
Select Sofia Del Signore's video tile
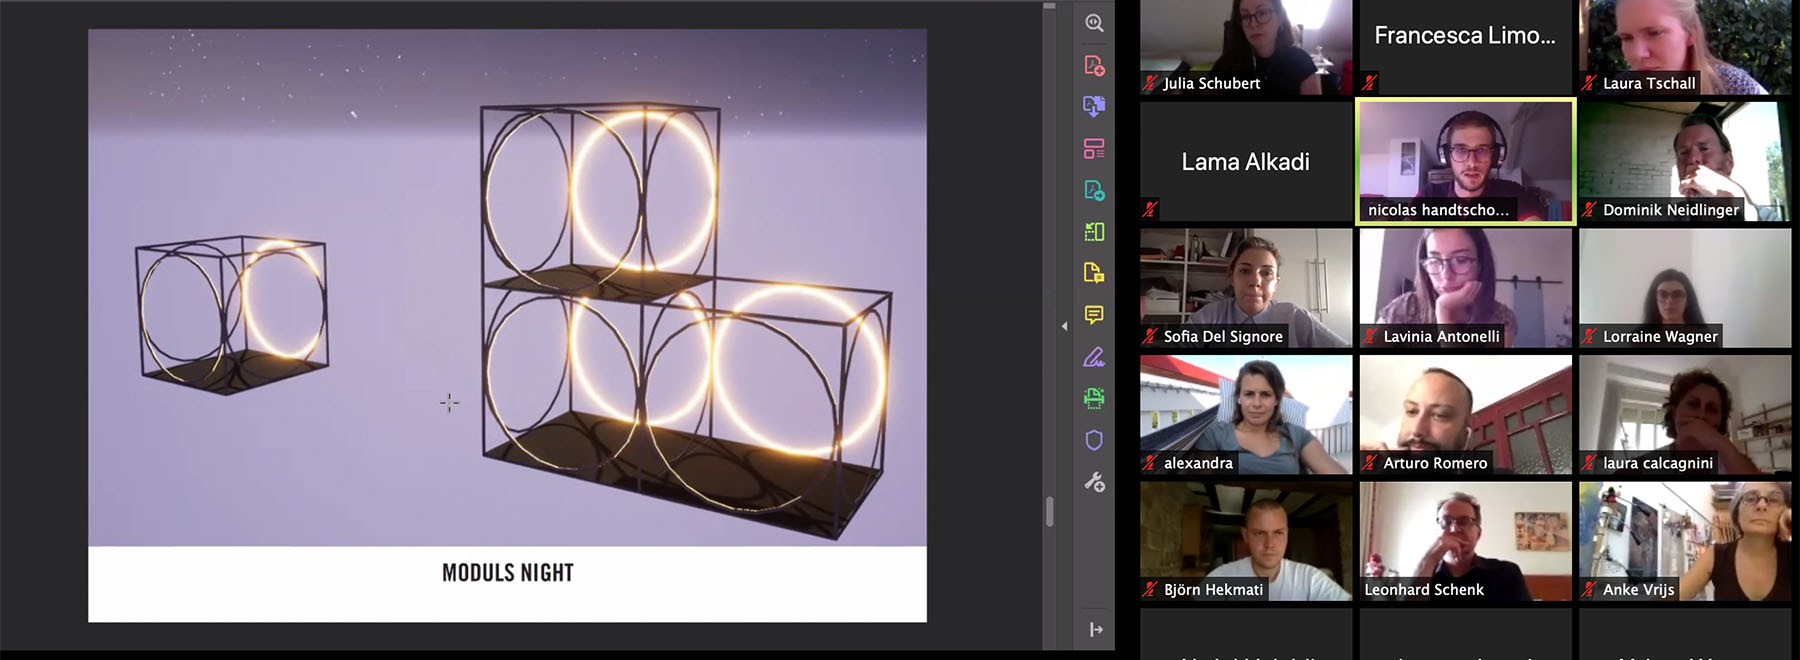[x=1246, y=288]
